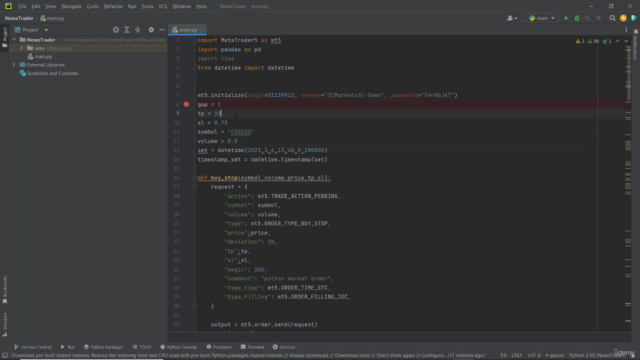Open the Navigate menu
640x360 pixels.
(x=71, y=6)
